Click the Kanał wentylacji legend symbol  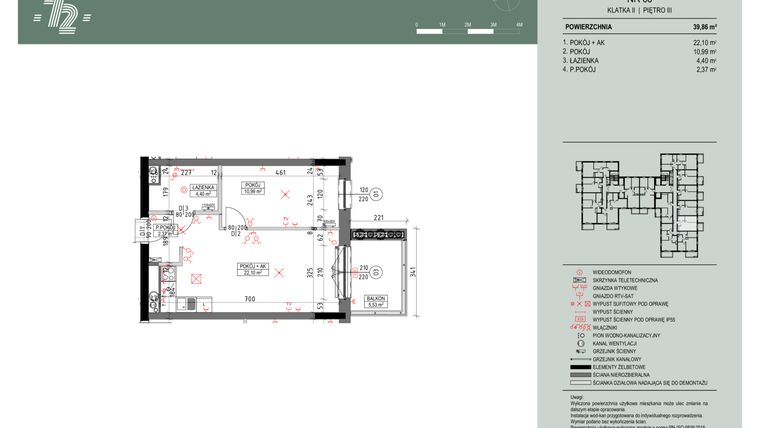tap(580, 343)
